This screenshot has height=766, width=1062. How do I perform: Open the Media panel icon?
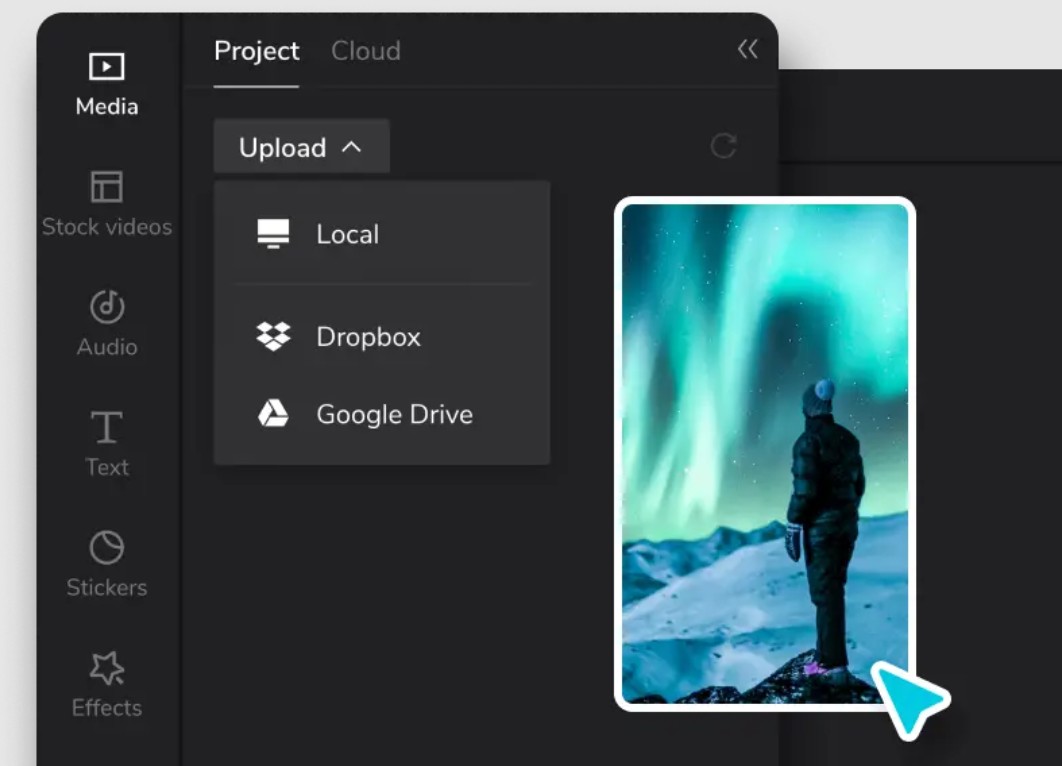[x=106, y=67]
